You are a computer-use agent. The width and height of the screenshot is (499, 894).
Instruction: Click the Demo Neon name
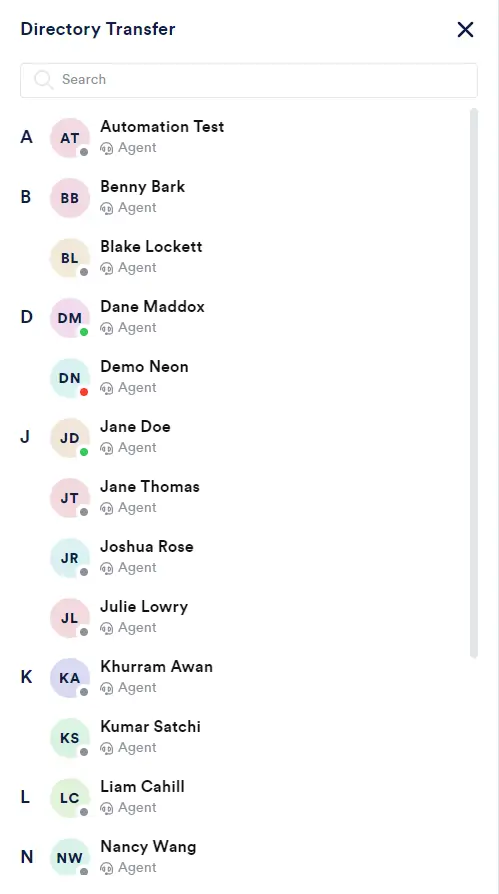144,367
